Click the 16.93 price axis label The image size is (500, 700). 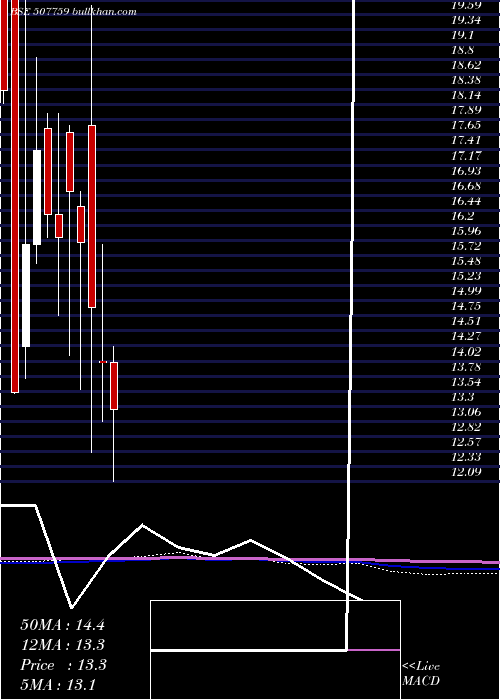[x=466, y=171]
